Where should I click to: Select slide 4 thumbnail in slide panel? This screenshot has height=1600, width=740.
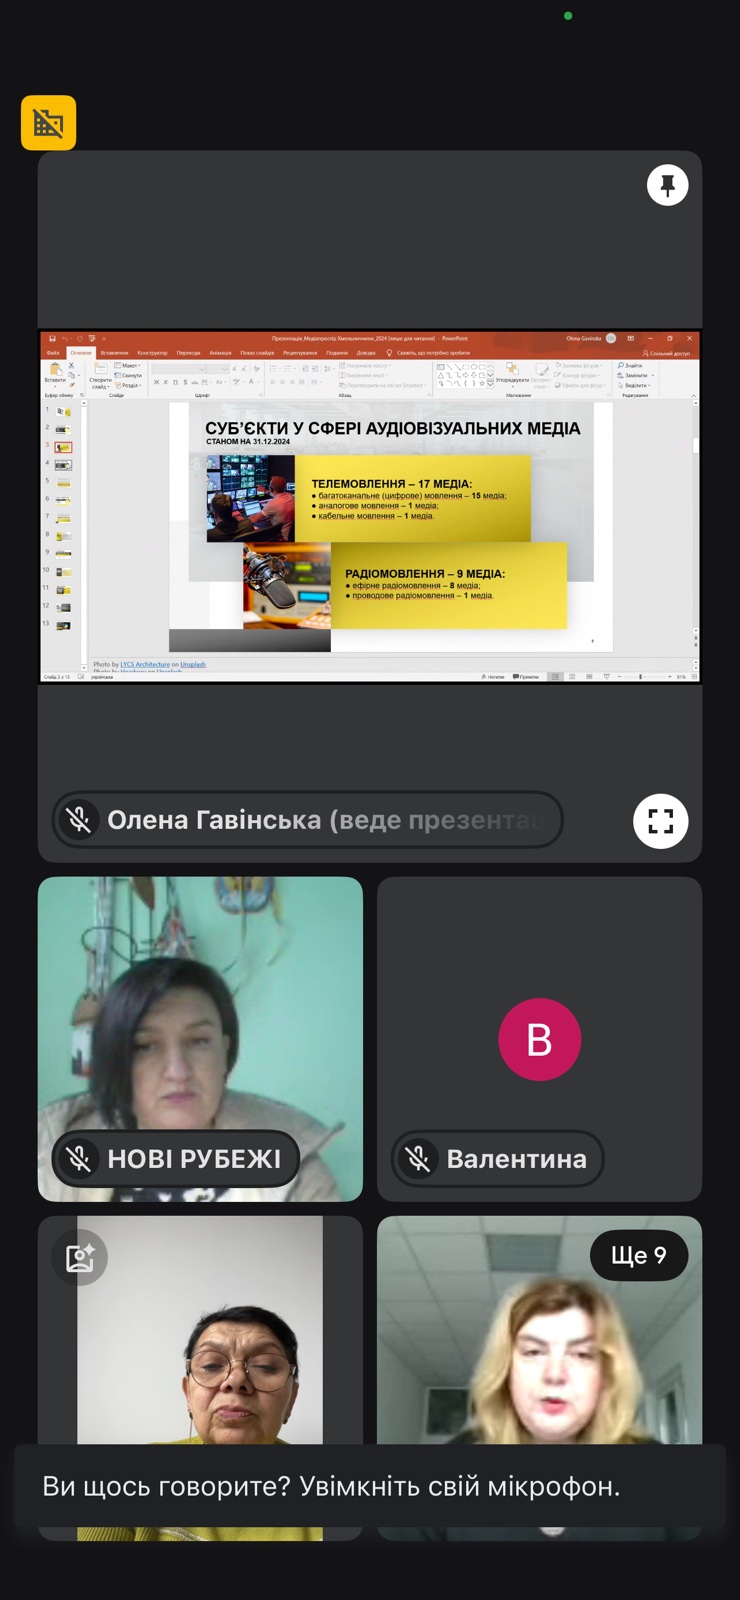tap(63, 465)
